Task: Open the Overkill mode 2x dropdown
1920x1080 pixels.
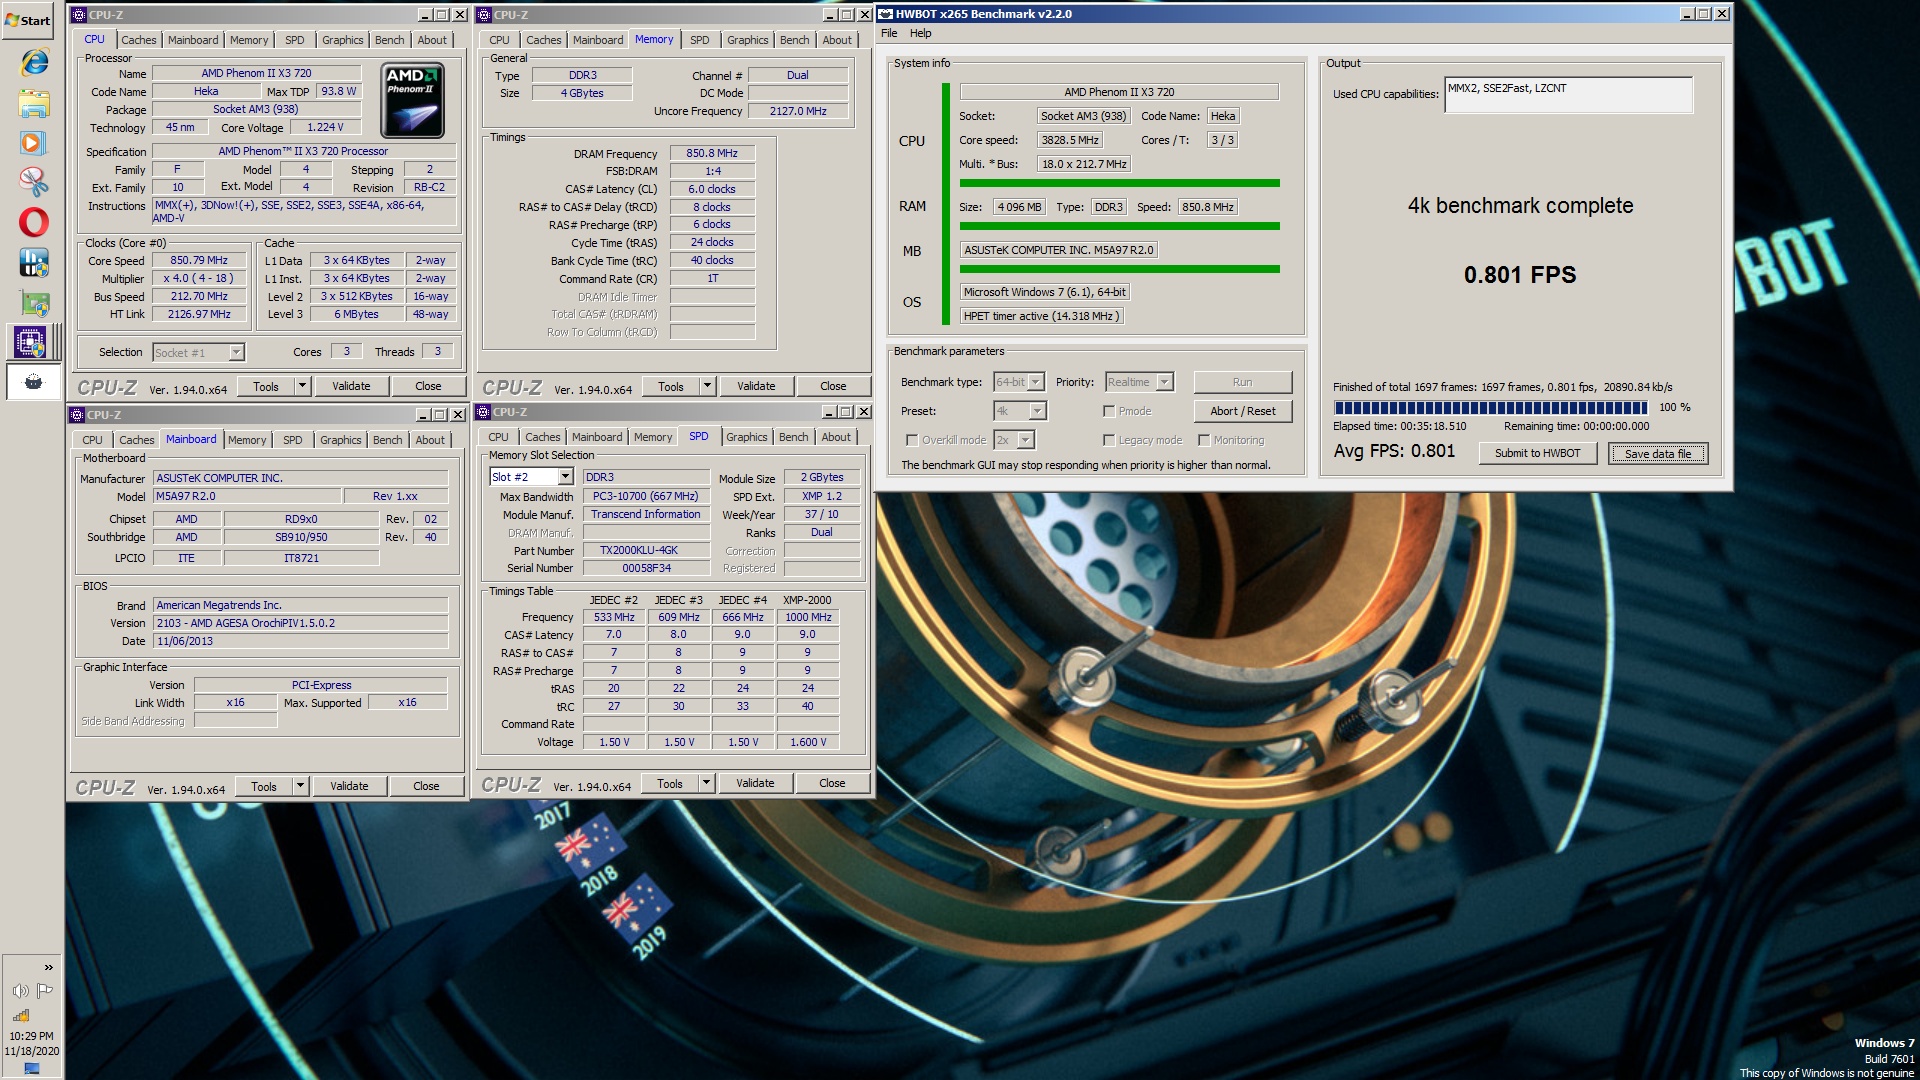Action: pyautogui.click(x=1025, y=440)
